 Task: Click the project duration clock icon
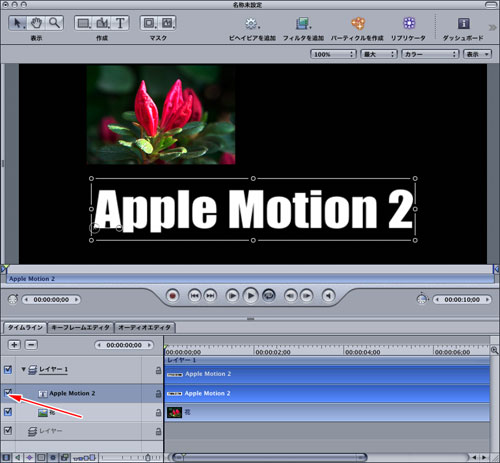[422, 298]
